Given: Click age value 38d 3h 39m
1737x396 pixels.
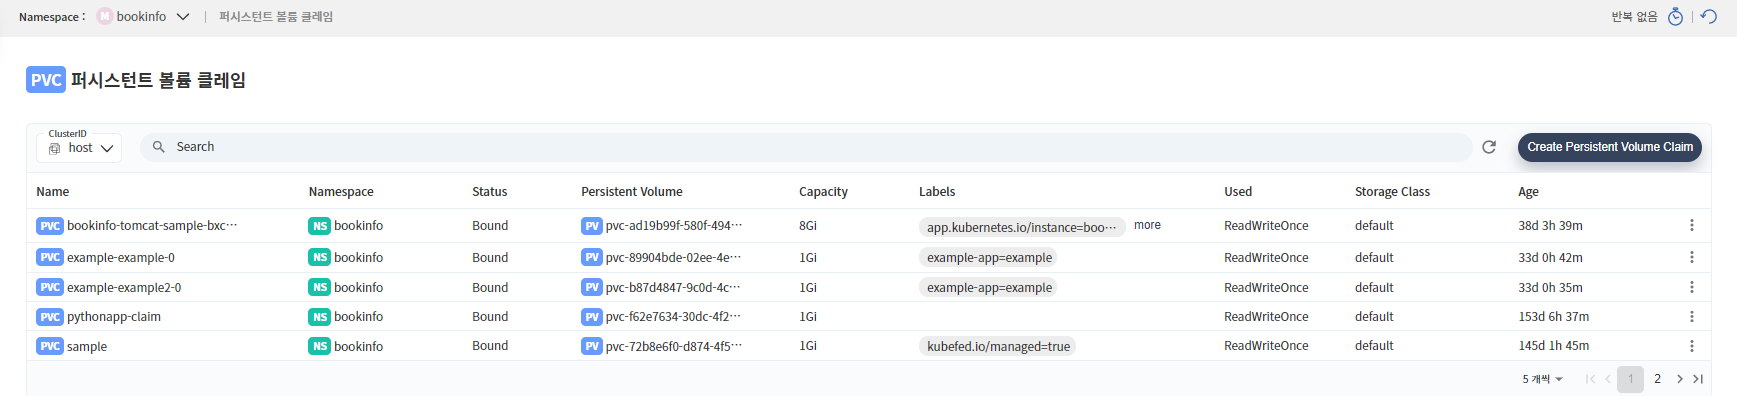Looking at the screenshot, I should point(1550,226).
